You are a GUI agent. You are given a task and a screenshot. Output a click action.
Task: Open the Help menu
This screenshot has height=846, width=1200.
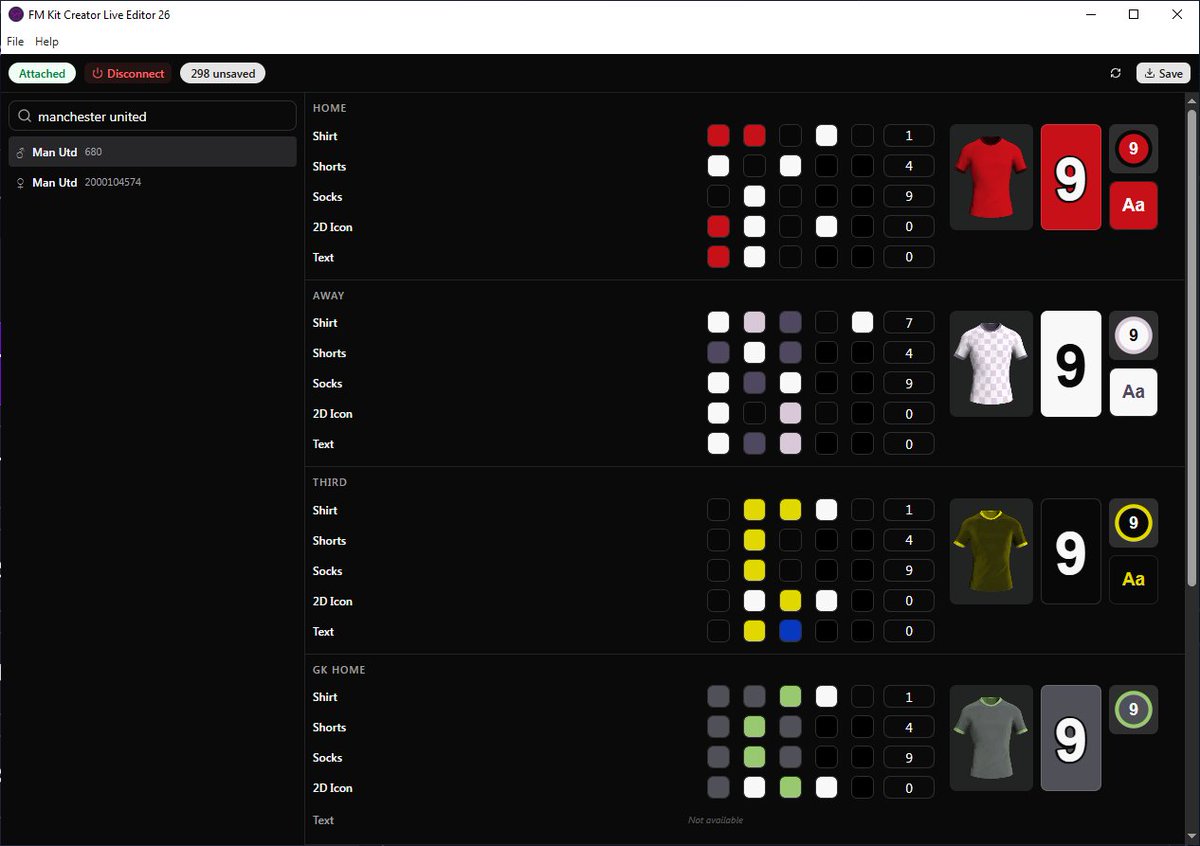click(x=47, y=42)
